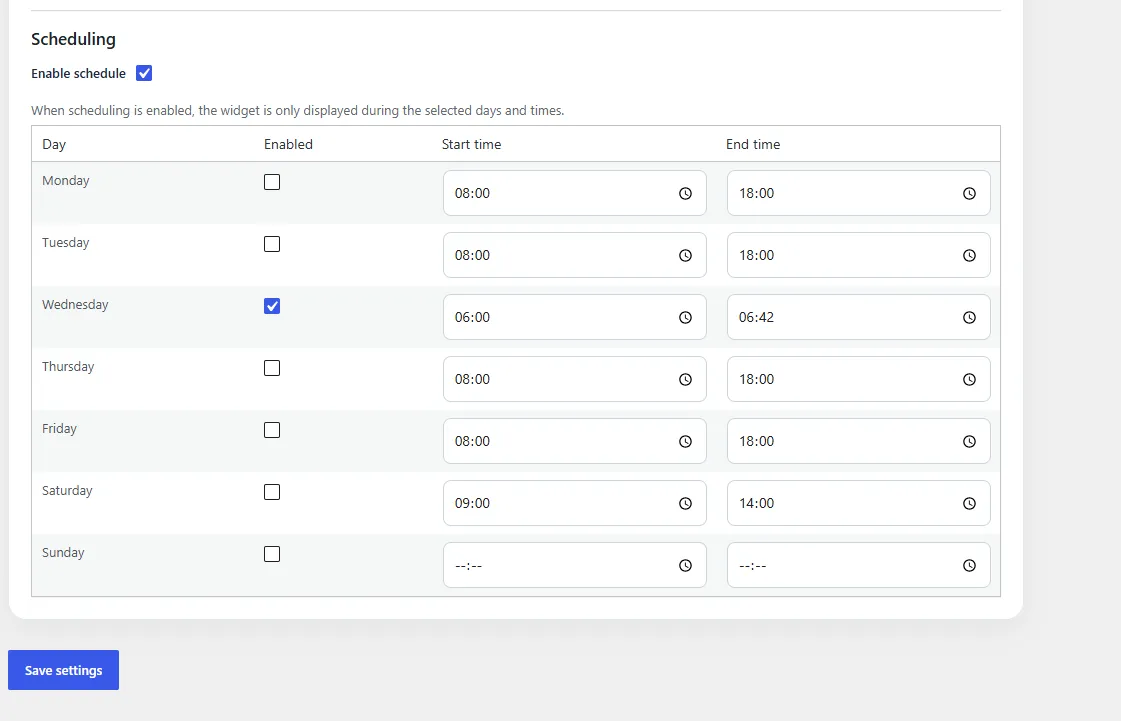Open clock picker for Friday start time
The image size is (1121, 721).
[685, 441]
